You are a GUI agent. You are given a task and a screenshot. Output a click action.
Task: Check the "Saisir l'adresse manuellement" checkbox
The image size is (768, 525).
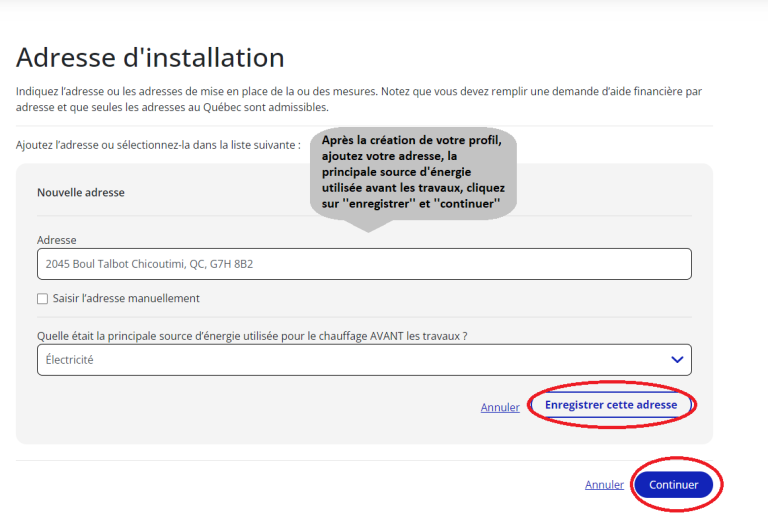42,298
